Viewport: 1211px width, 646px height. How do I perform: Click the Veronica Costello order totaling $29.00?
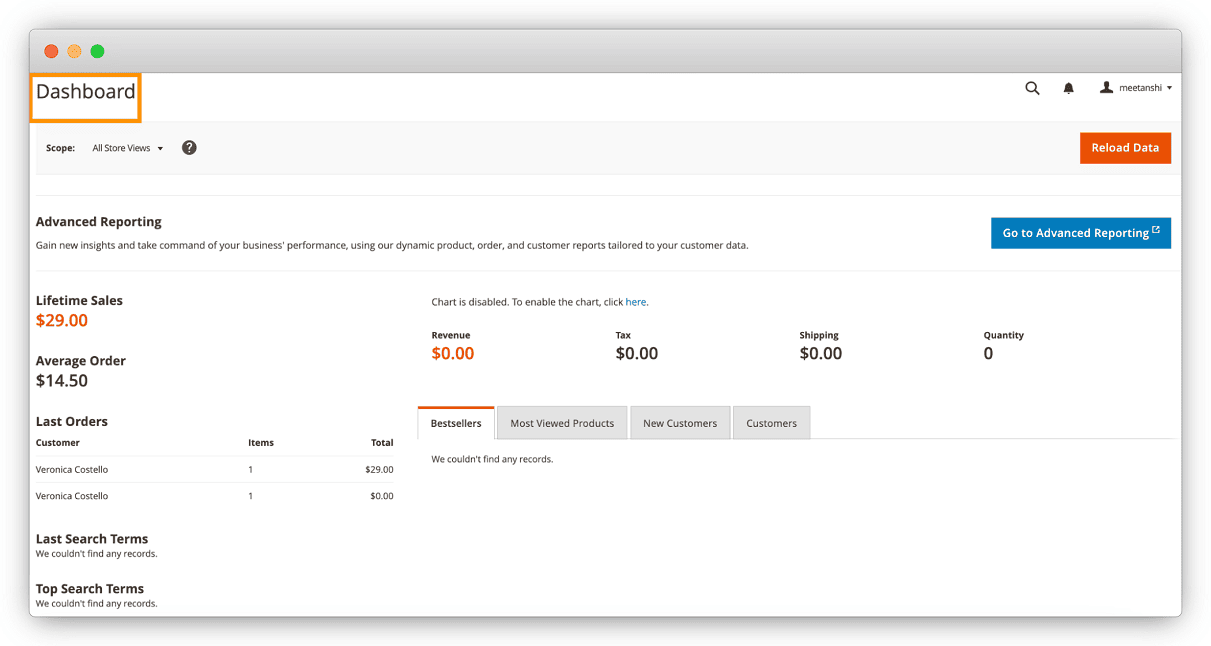(215, 469)
